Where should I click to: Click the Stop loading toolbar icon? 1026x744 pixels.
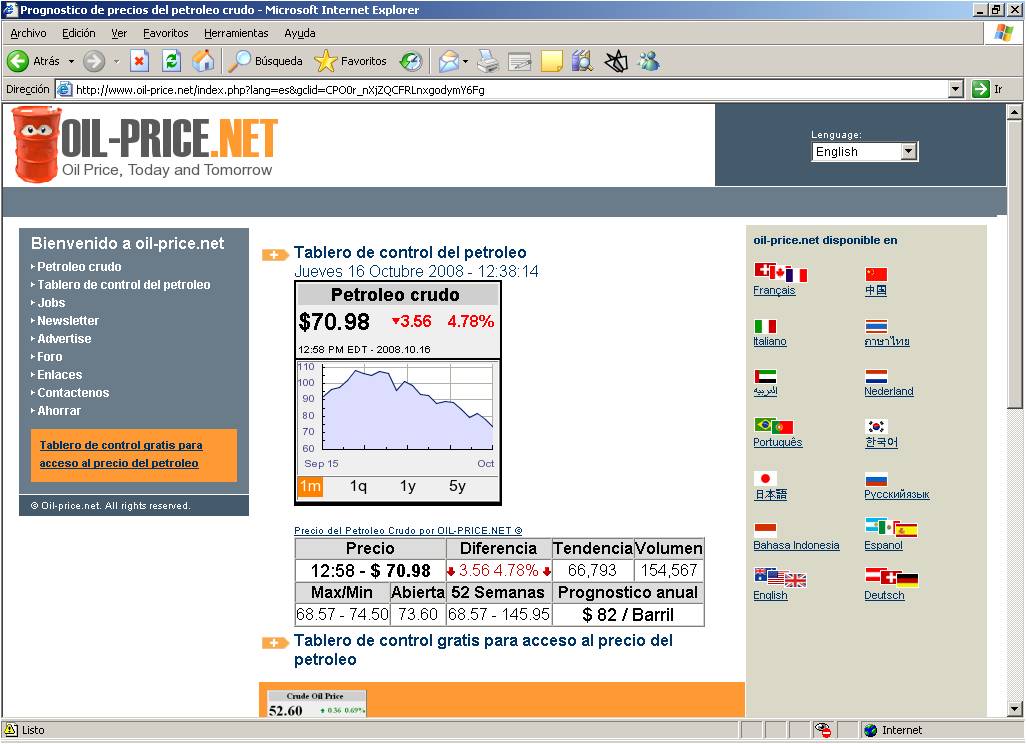[139, 62]
